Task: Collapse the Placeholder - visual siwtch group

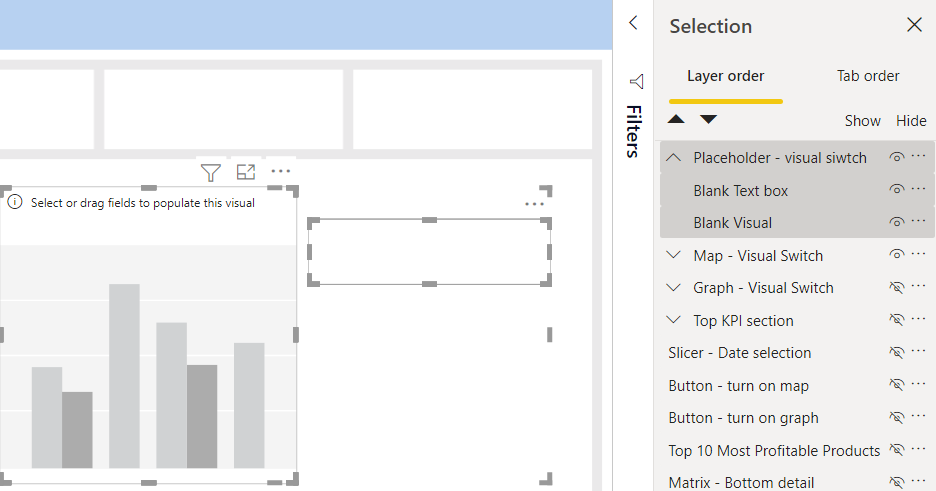Action: 673,158
